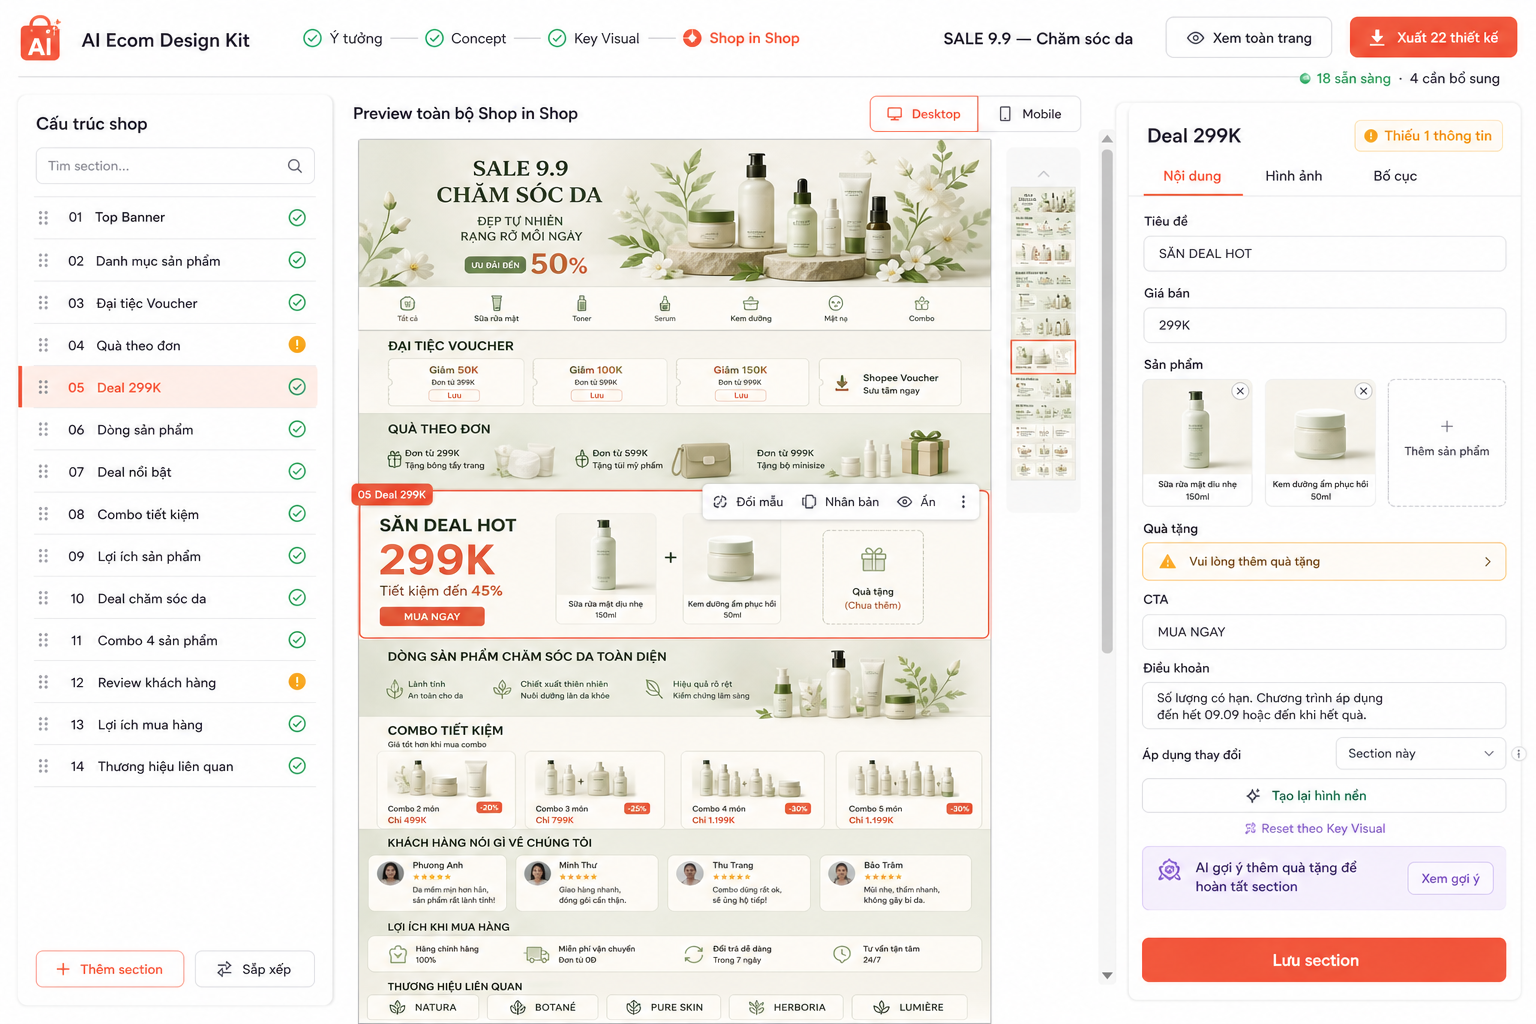The height and width of the screenshot is (1024, 1536).
Task: Click the AI suggestion icon in purple banner
Action: [1169, 871]
